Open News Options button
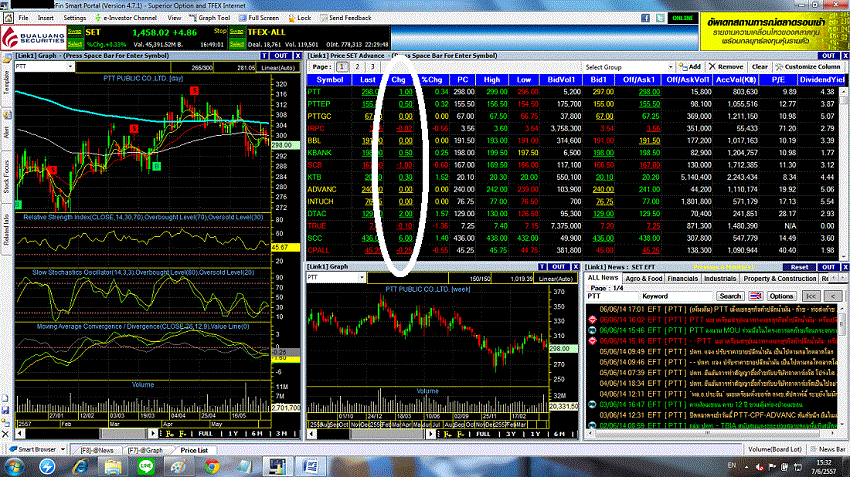850x477 pixels. (781, 296)
